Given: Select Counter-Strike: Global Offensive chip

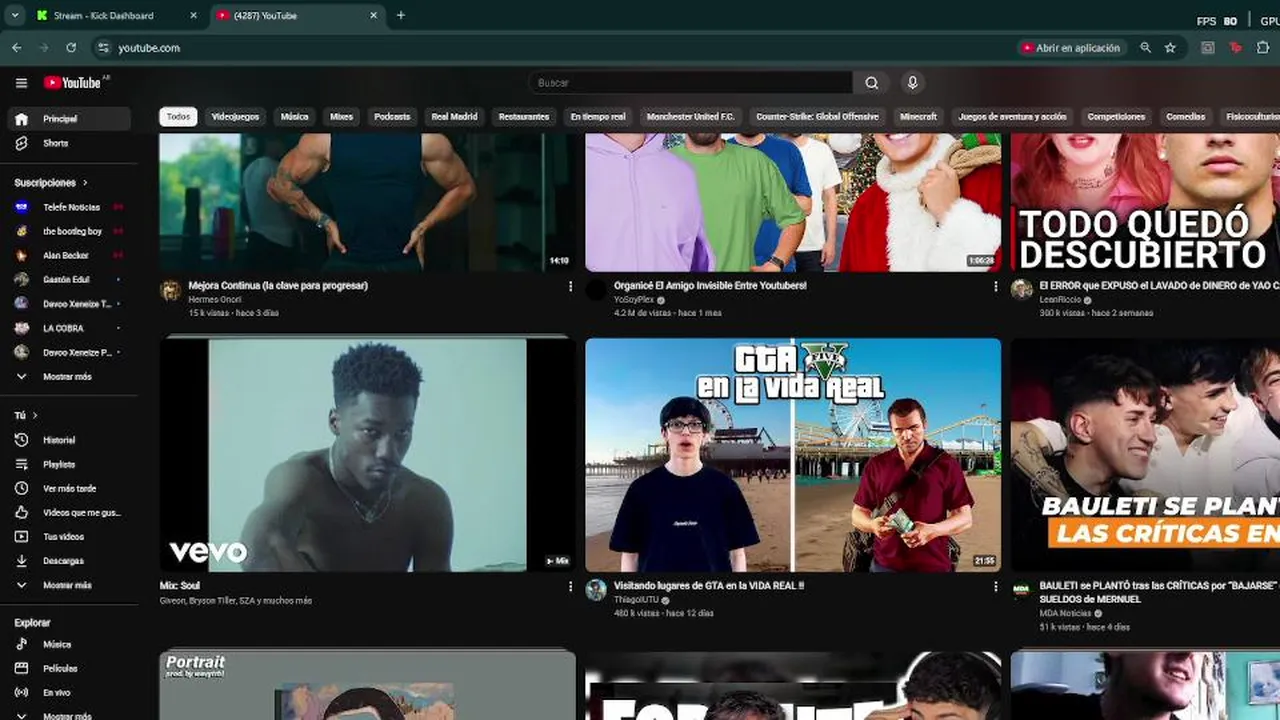Looking at the screenshot, I should coord(817,117).
